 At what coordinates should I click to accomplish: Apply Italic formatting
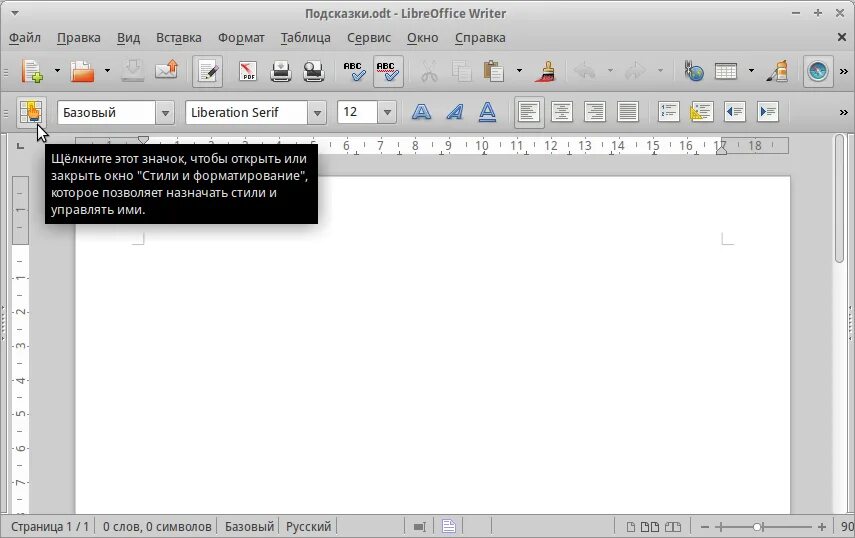pyautogui.click(x=454, y=112)
